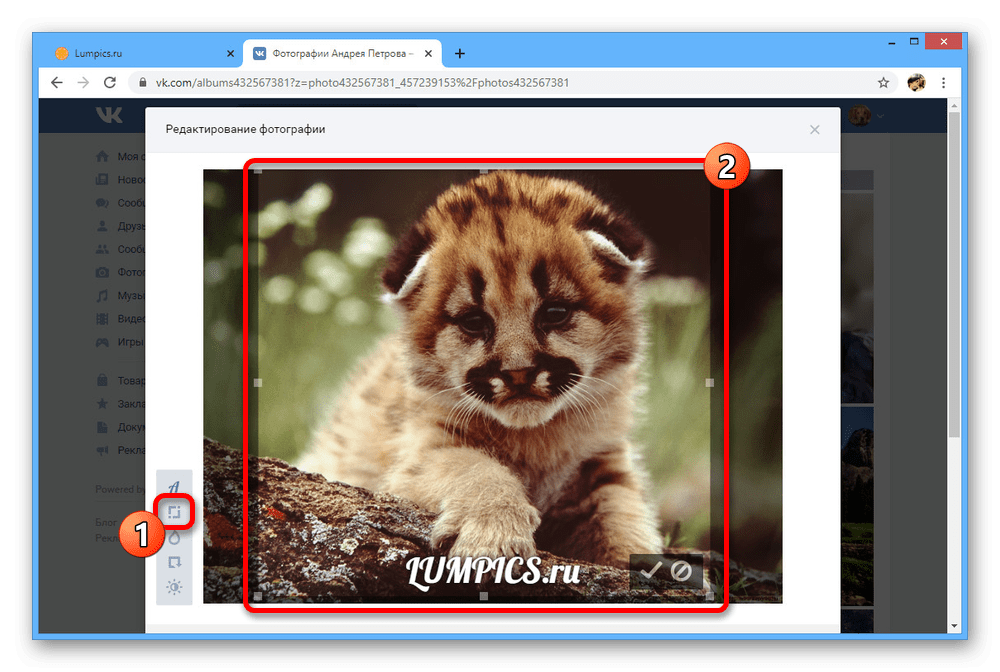Go forward in the browser
1000x672 pixels.
[x=84, y=82]
